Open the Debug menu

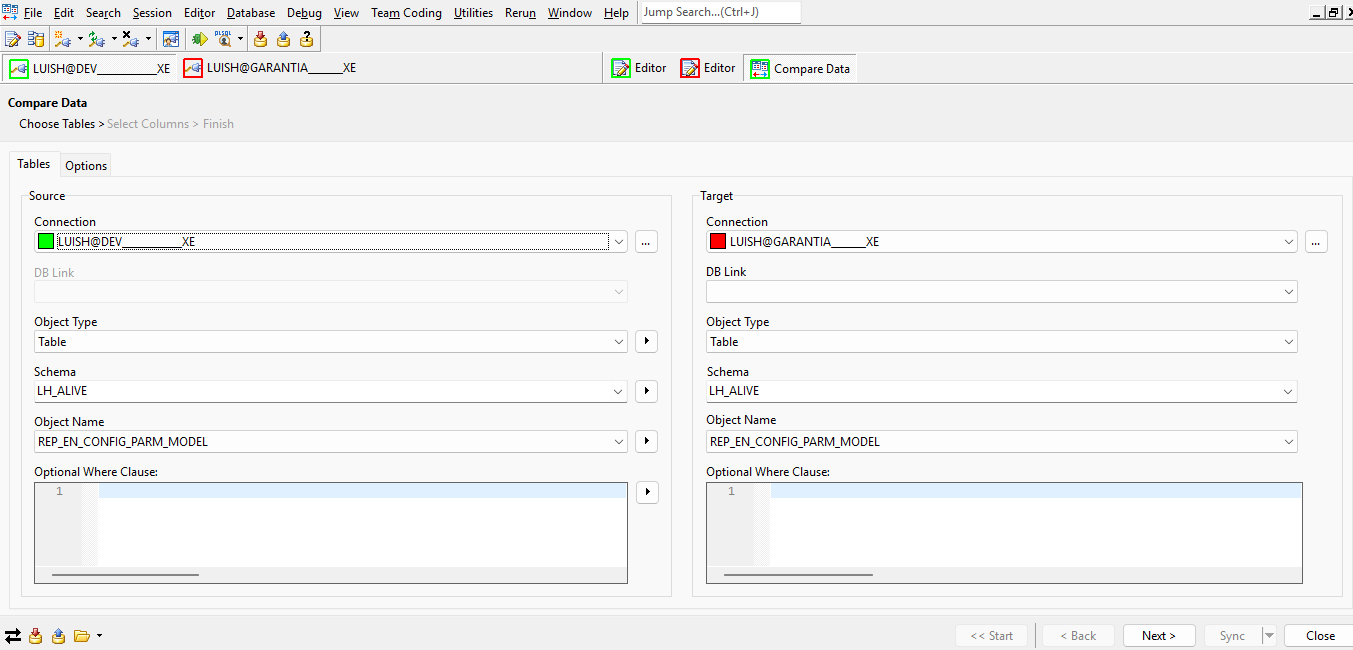click(x=304, y=13)
